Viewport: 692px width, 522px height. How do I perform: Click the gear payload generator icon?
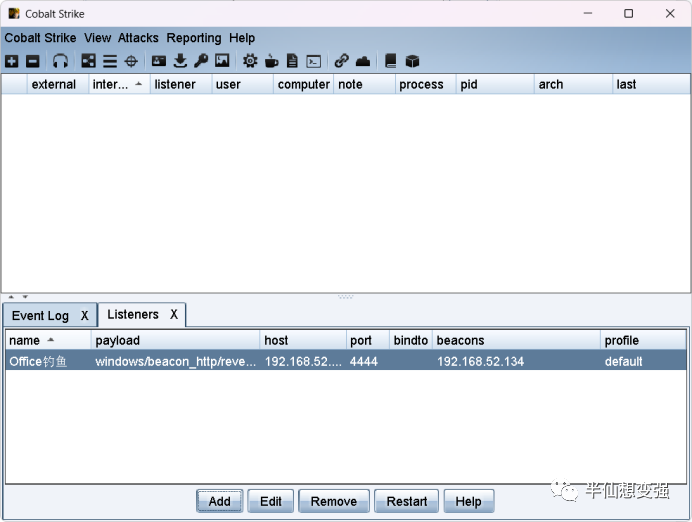[250, 61]
